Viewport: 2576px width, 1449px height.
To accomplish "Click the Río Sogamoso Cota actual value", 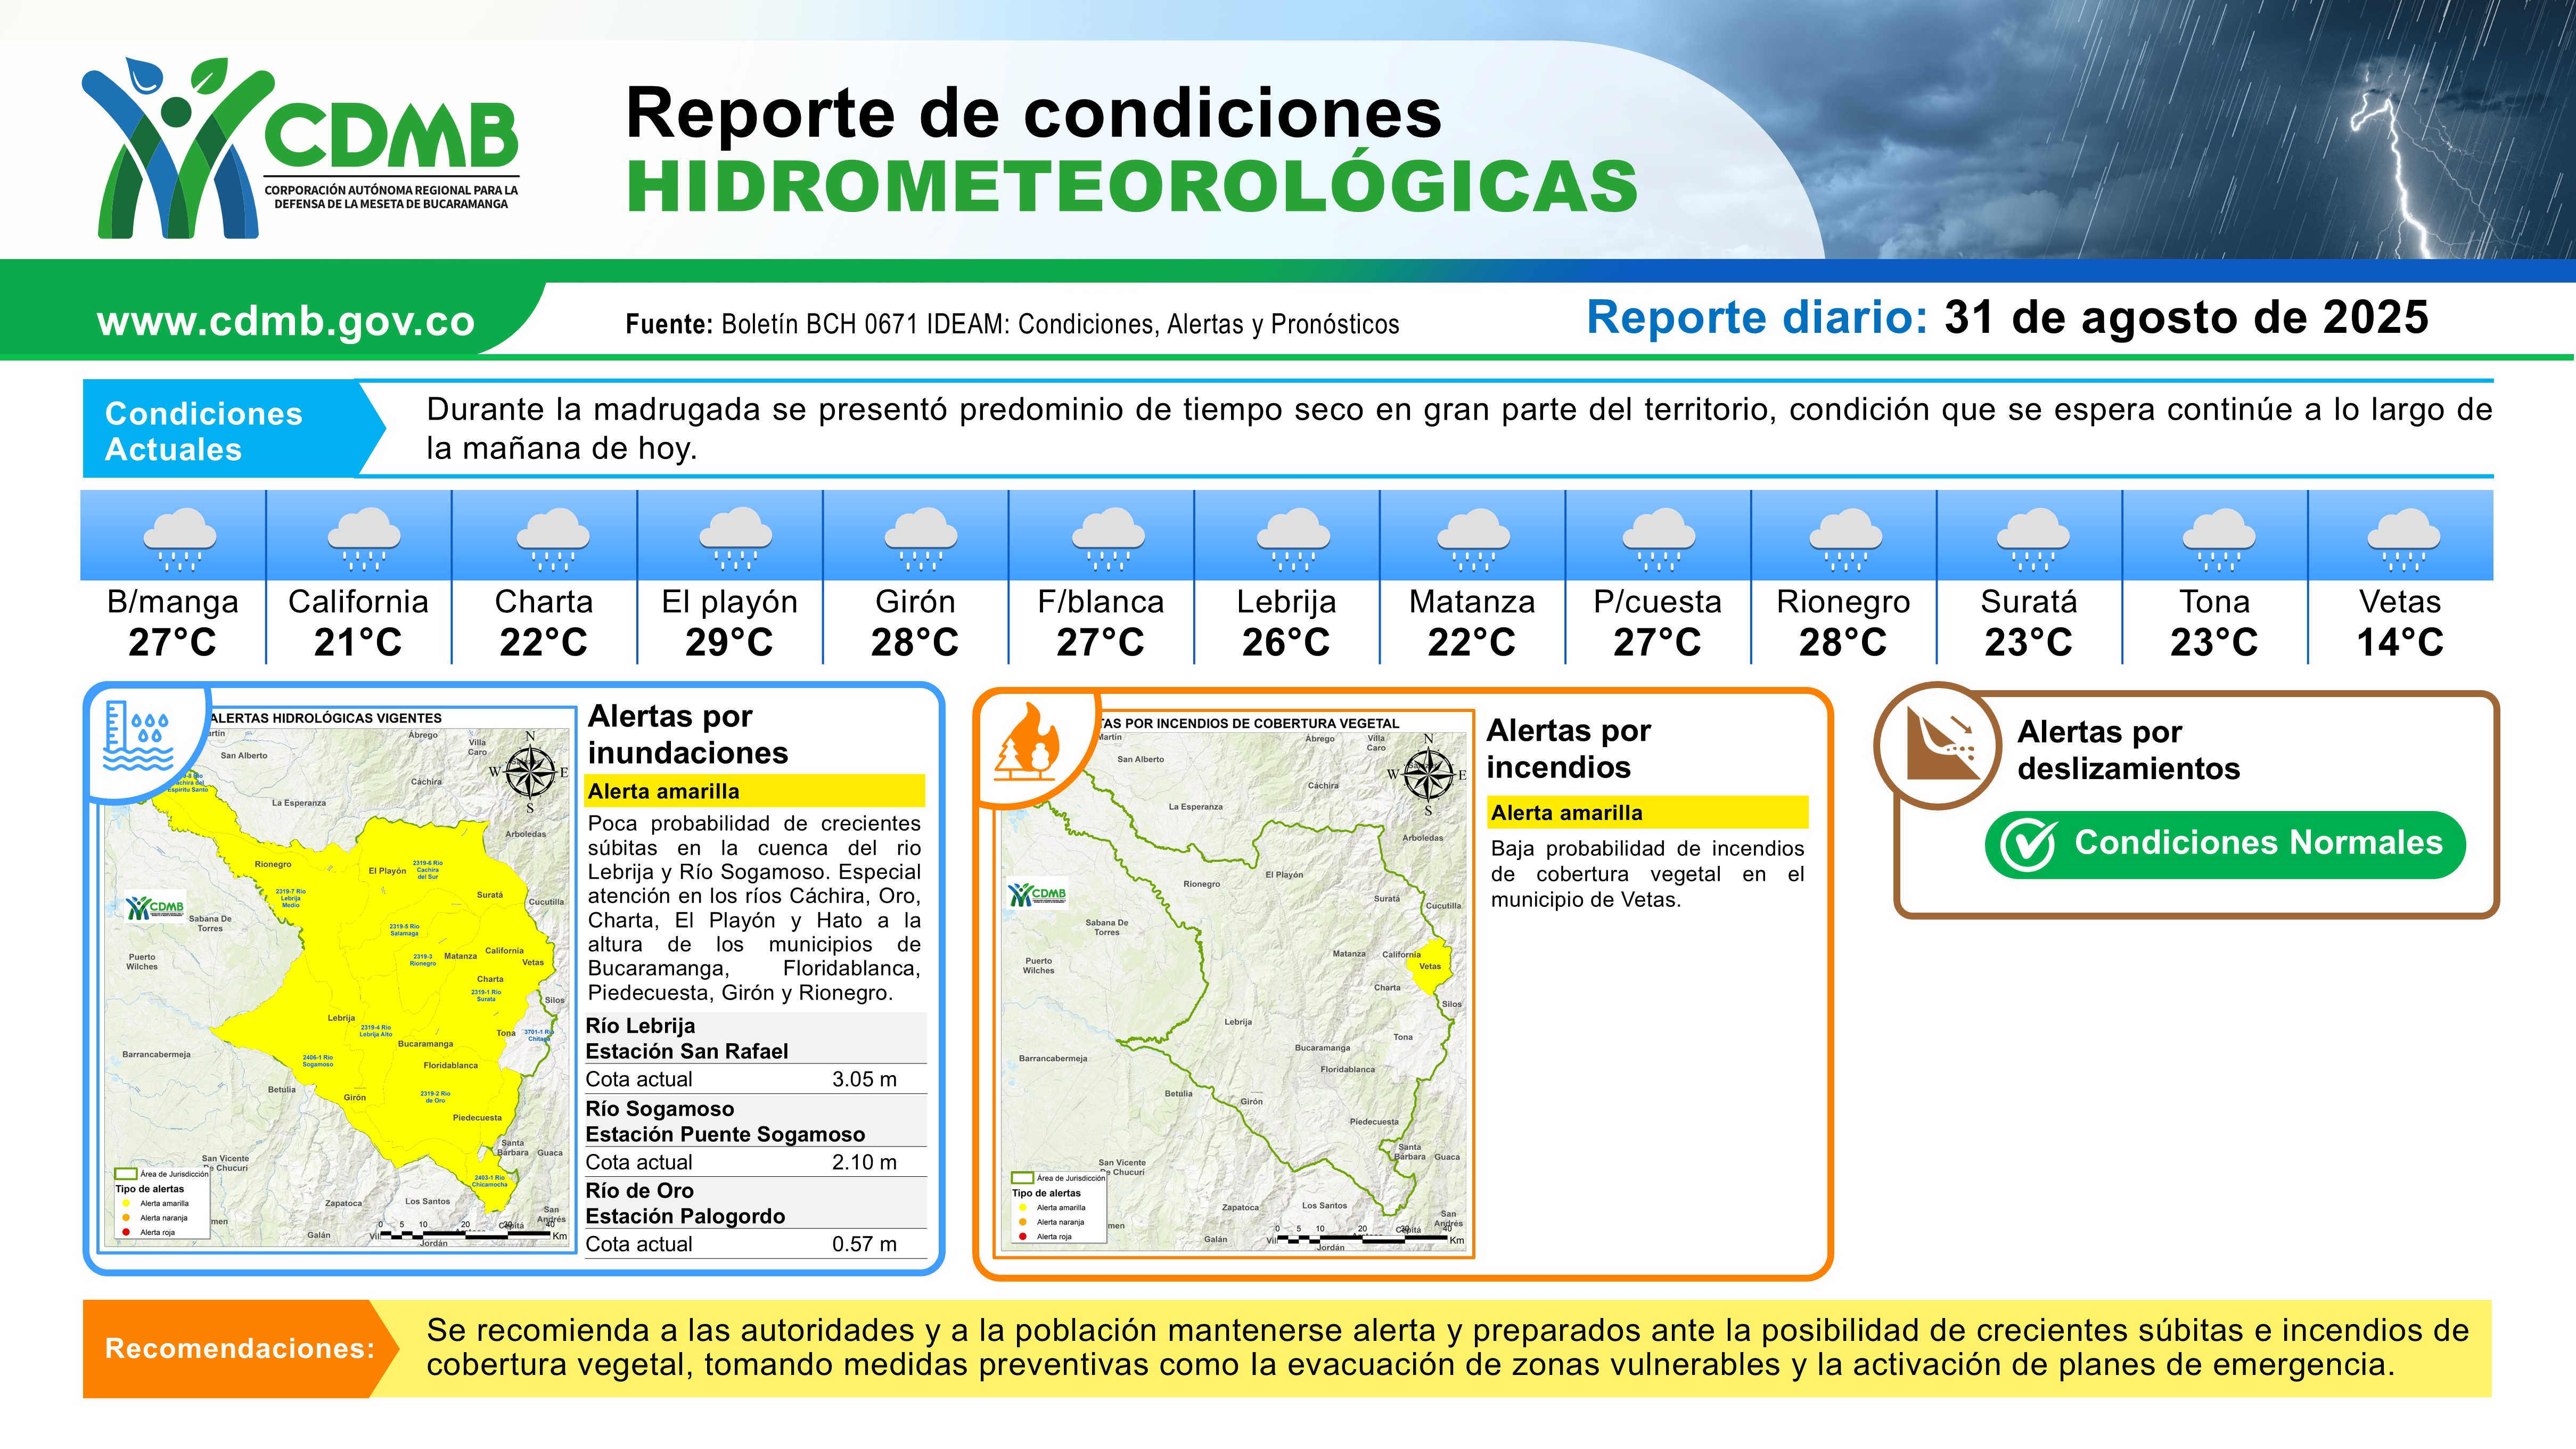I will (x=863, y=1162).
